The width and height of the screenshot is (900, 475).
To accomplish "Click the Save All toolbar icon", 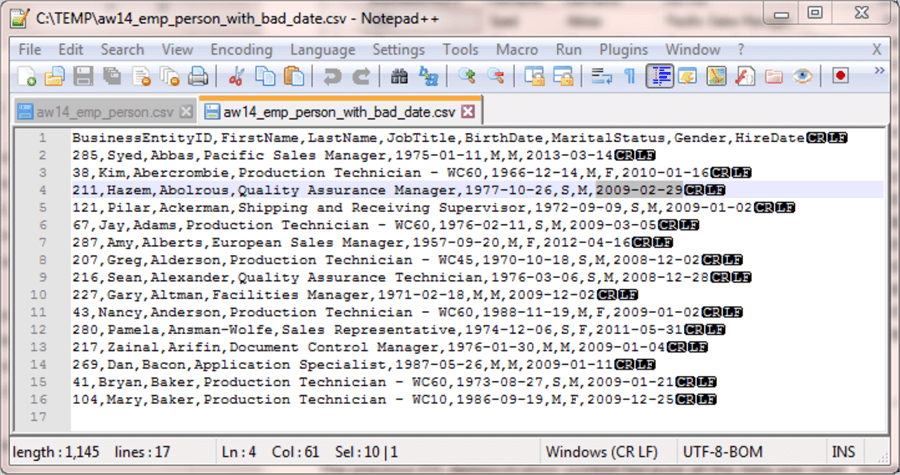I will pos(112,76).
